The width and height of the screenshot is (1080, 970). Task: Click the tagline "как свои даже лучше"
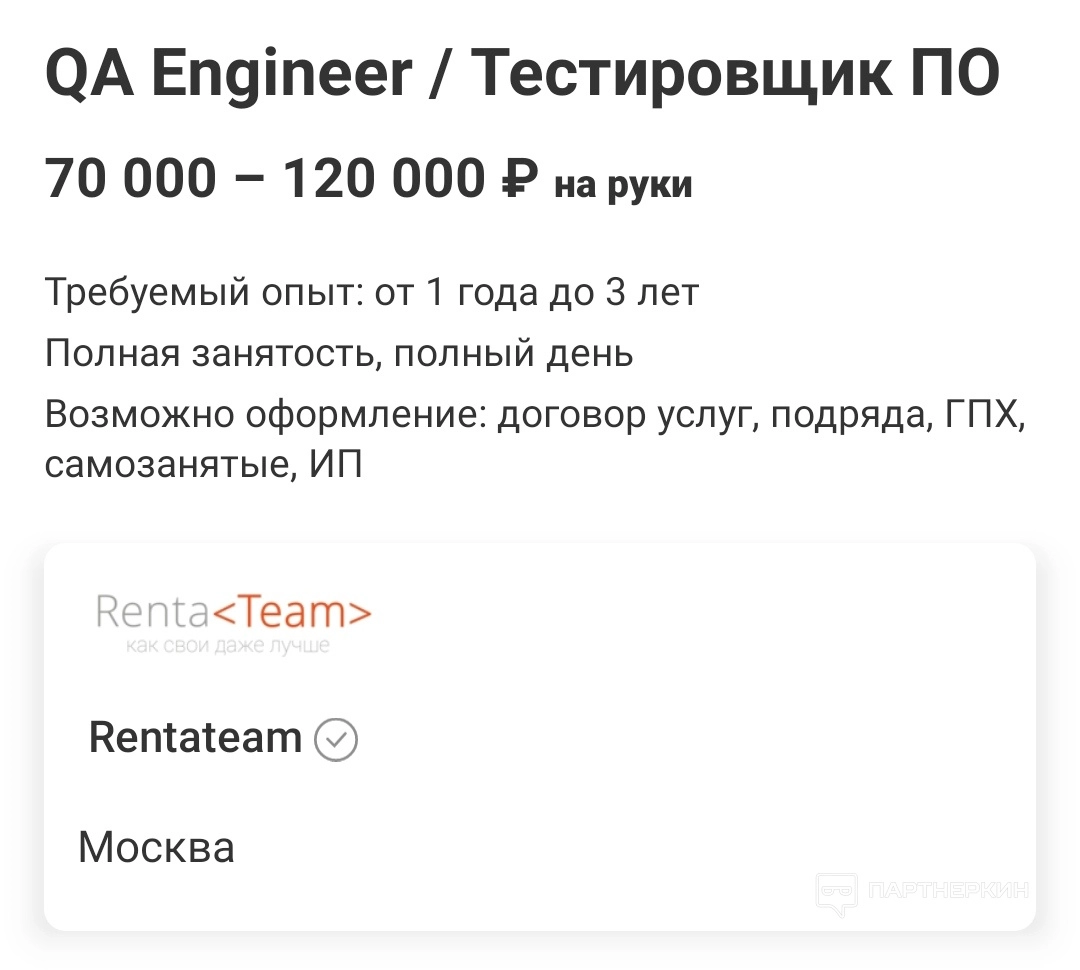pos(227,647)
